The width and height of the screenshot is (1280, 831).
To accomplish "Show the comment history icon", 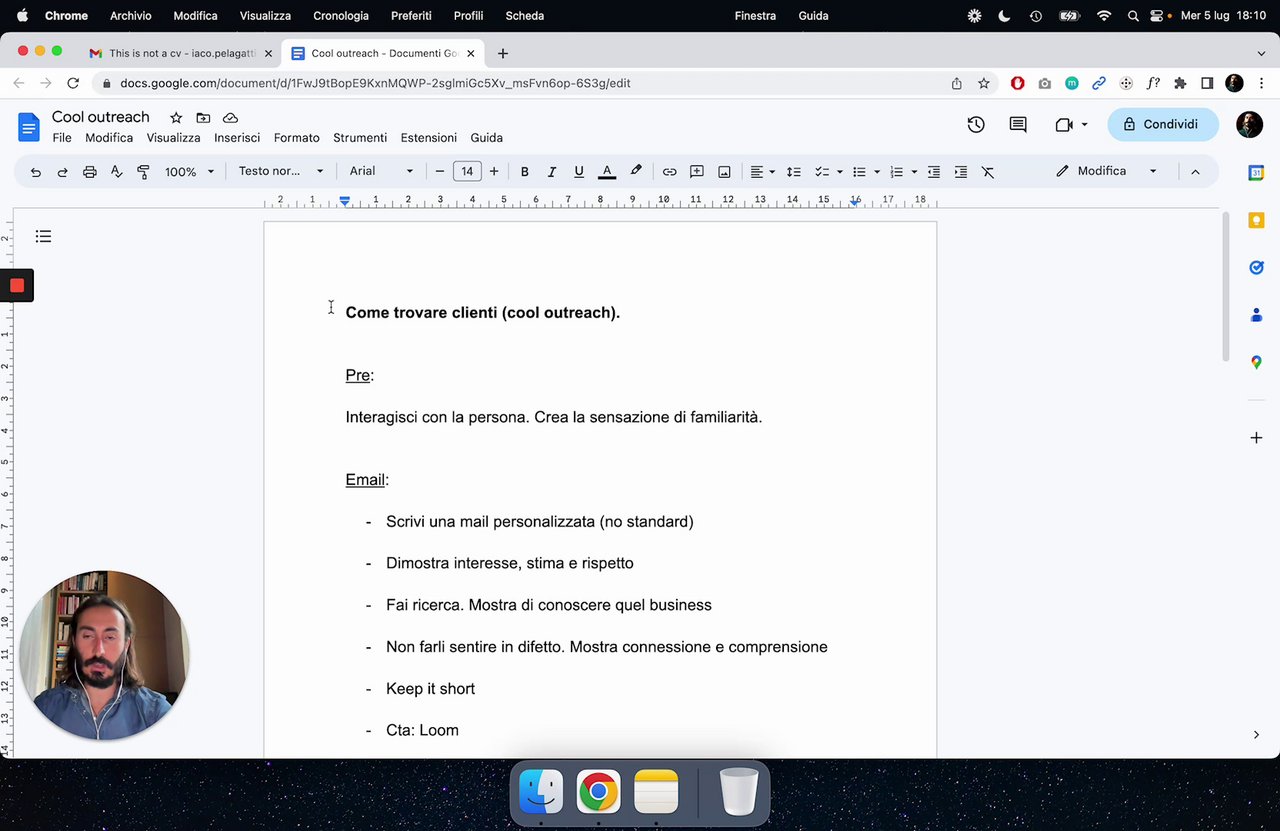I will point(1018,124).
